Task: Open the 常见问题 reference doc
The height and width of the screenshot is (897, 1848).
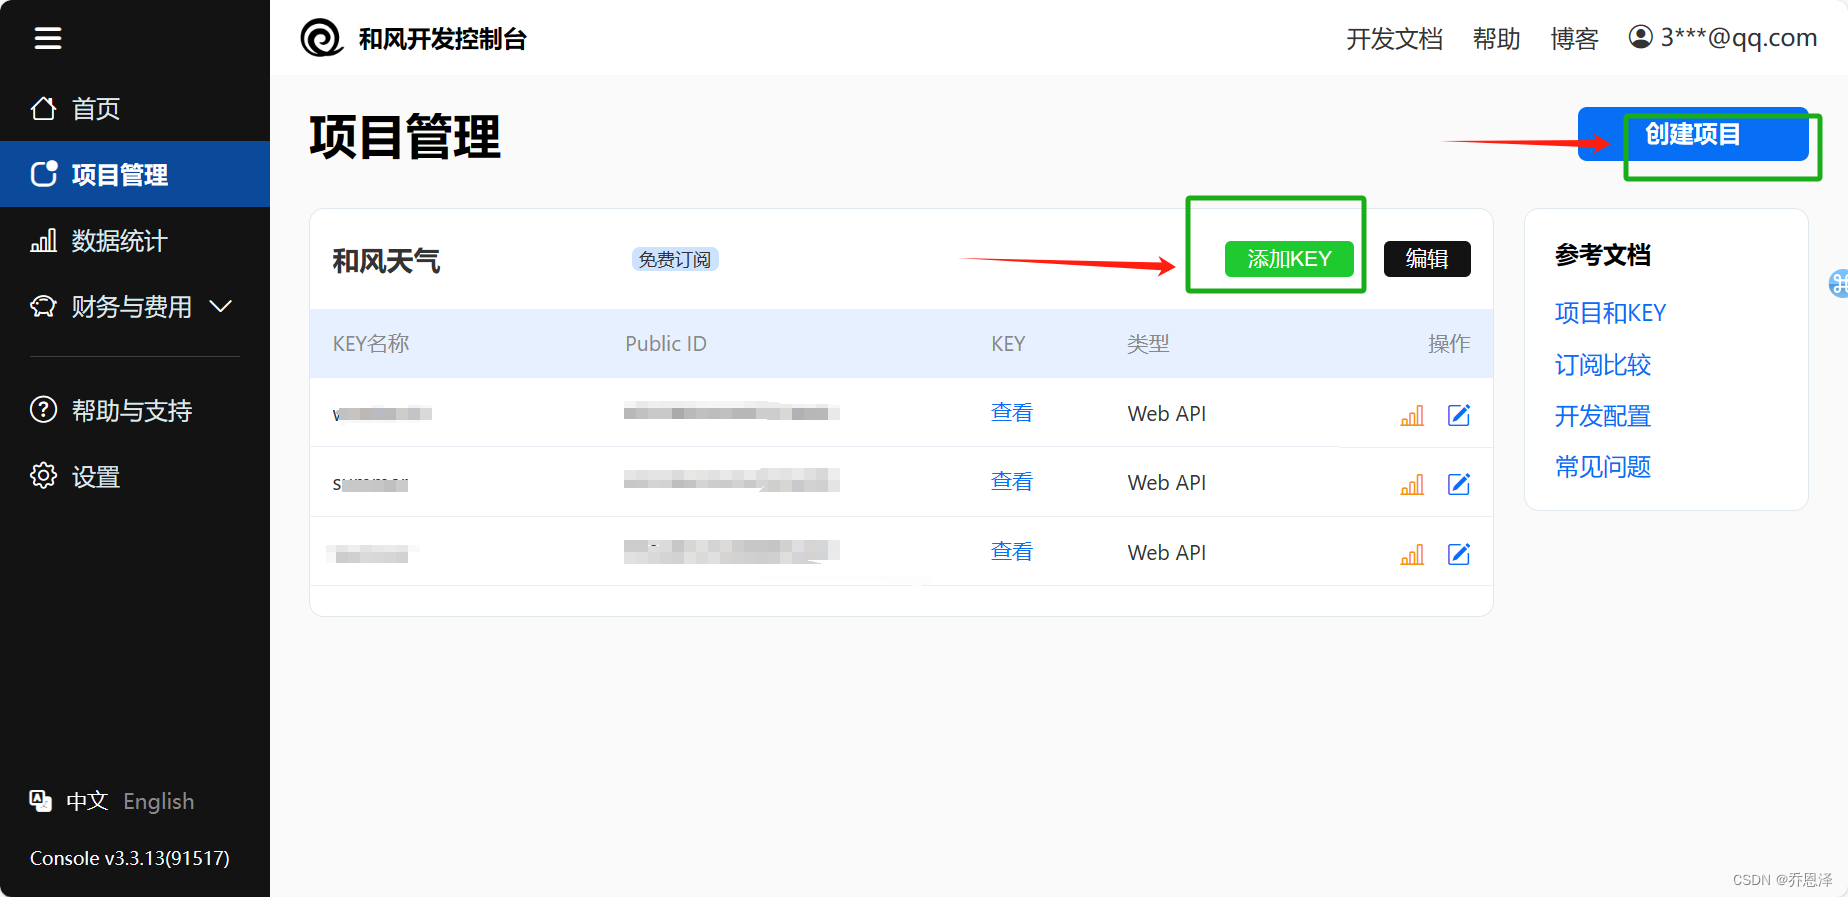Action: (1603, 467)
